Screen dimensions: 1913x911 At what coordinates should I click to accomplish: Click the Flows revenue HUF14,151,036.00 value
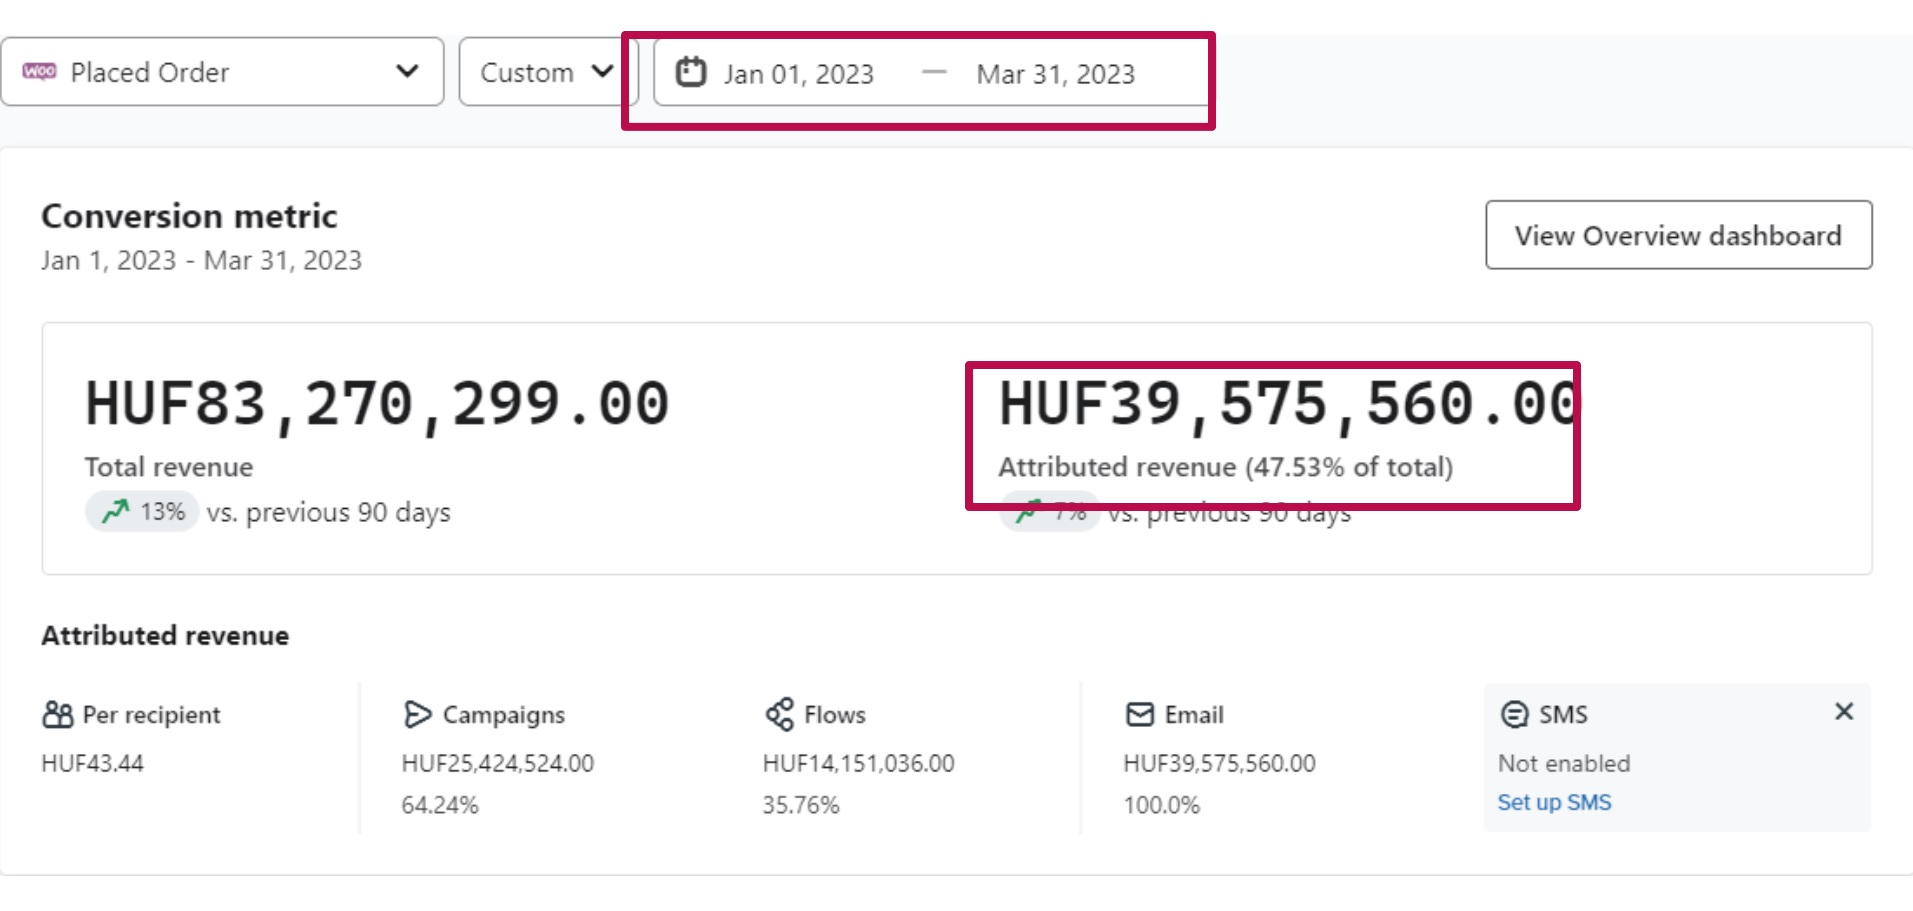coord(858,763)
